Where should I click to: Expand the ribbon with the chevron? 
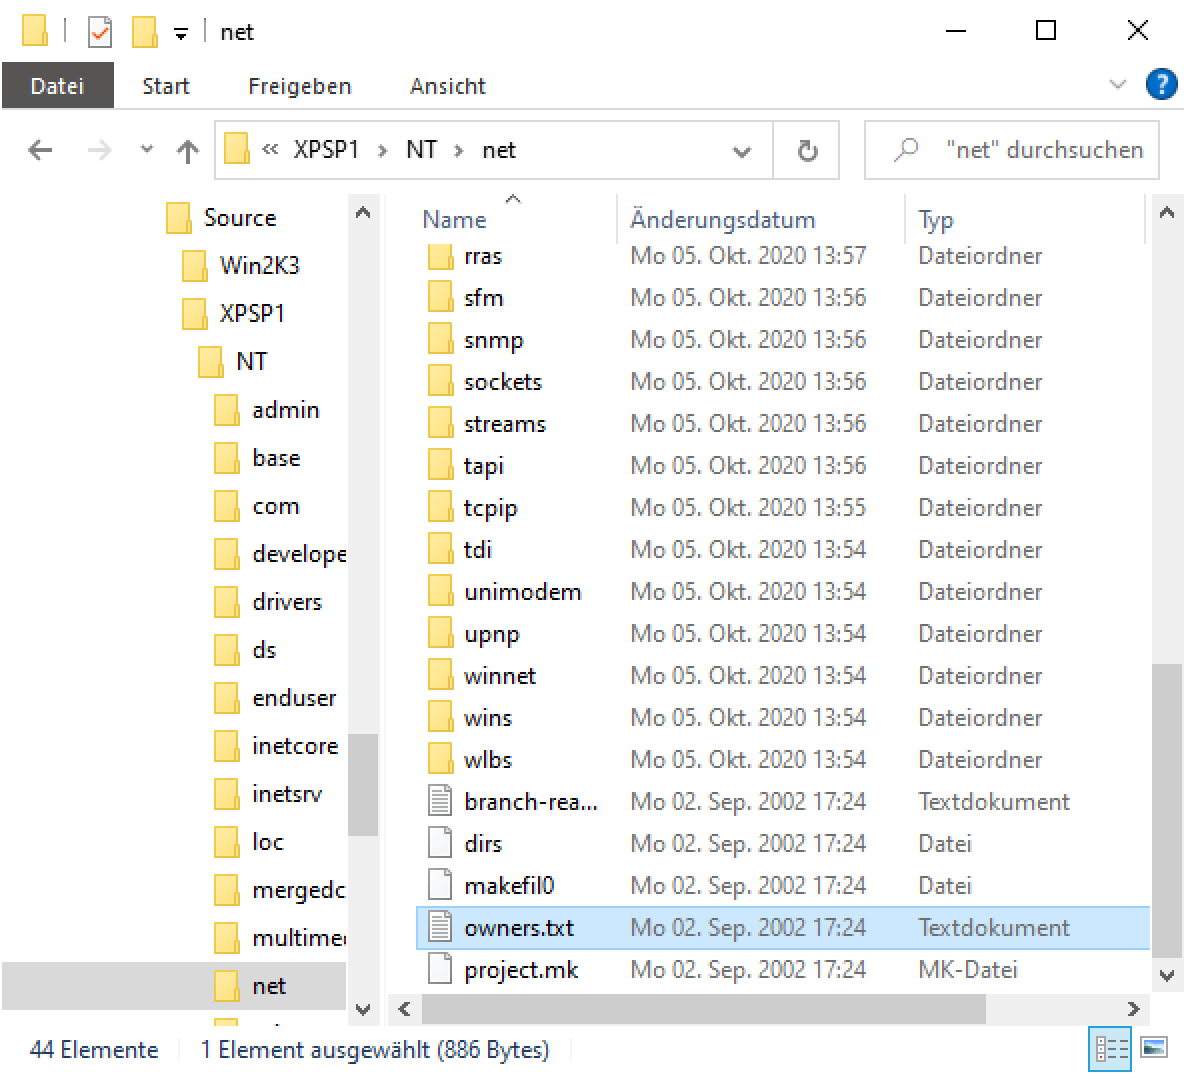tap(1117, 84)
